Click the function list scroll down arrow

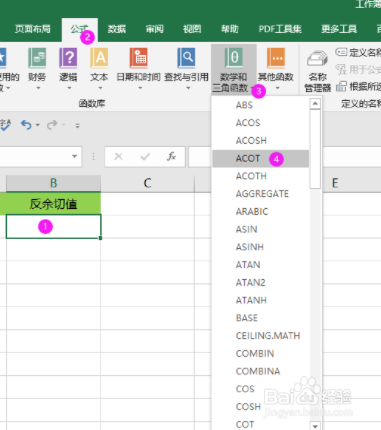pyautogui.click(x=315, y=425)
